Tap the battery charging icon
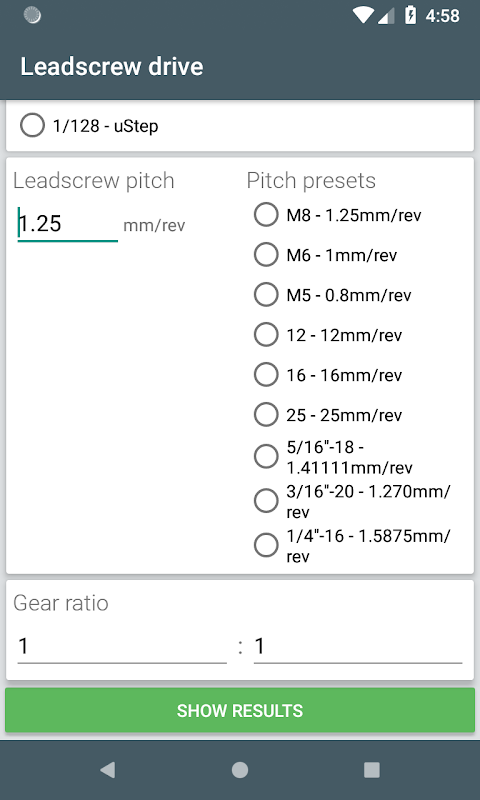 pos(410,15)
